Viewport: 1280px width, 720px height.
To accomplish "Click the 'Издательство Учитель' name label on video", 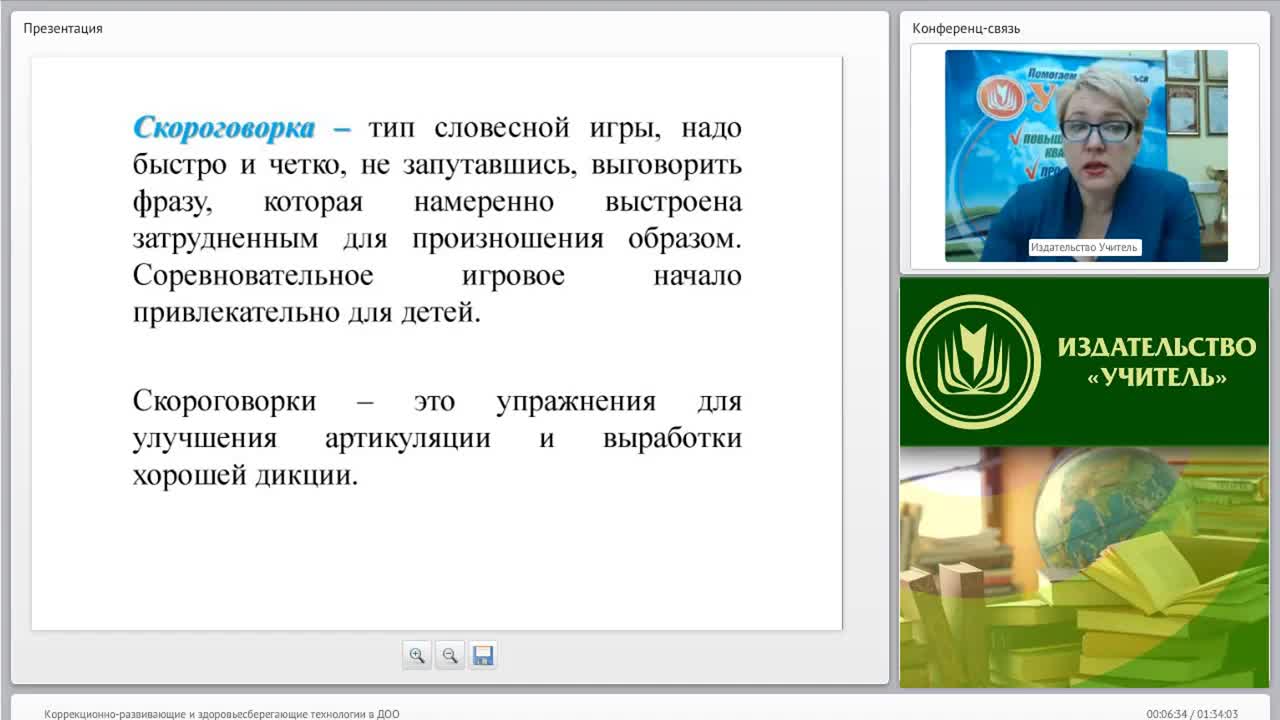I will click(x=1084, y=247).
